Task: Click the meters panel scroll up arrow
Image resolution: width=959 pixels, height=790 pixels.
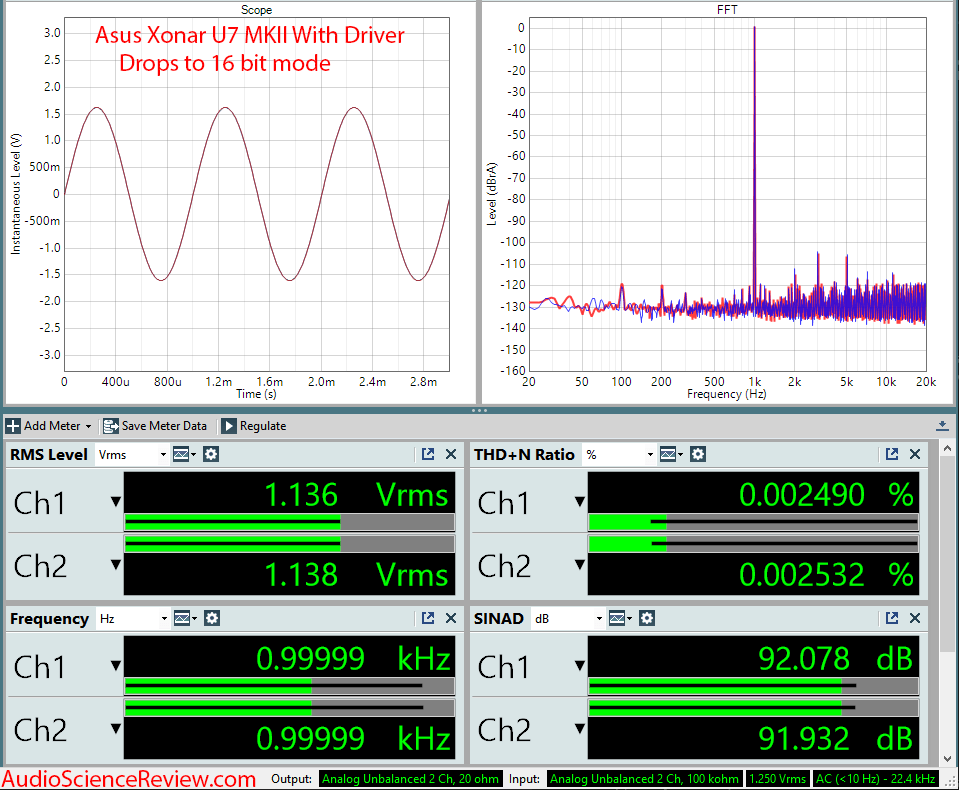Action: [947, 449]
